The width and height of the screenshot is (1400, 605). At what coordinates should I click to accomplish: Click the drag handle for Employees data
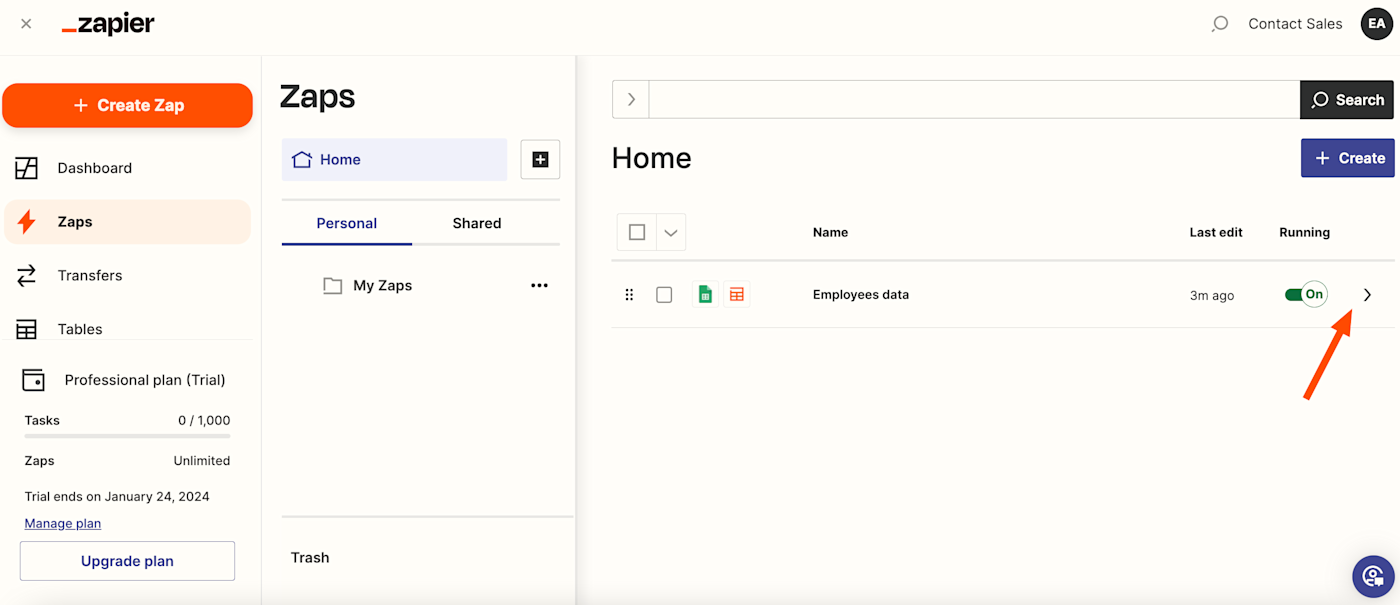pos(629,295)
